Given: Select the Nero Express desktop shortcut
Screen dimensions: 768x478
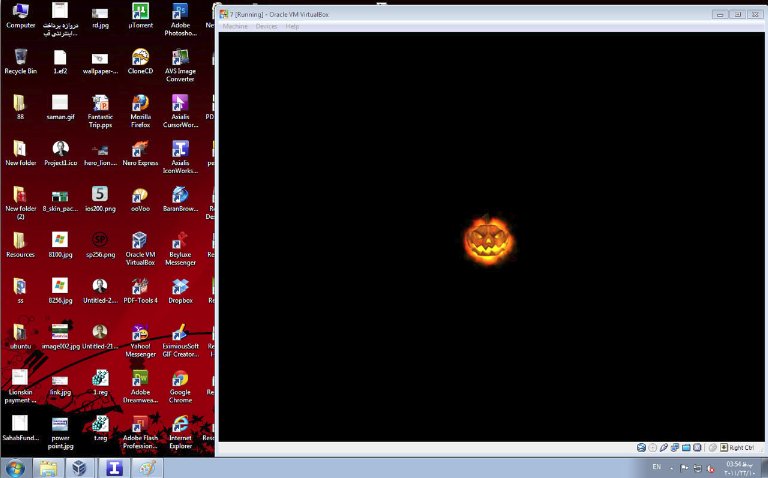Looking at the screenshot, I should click(141, 153).
